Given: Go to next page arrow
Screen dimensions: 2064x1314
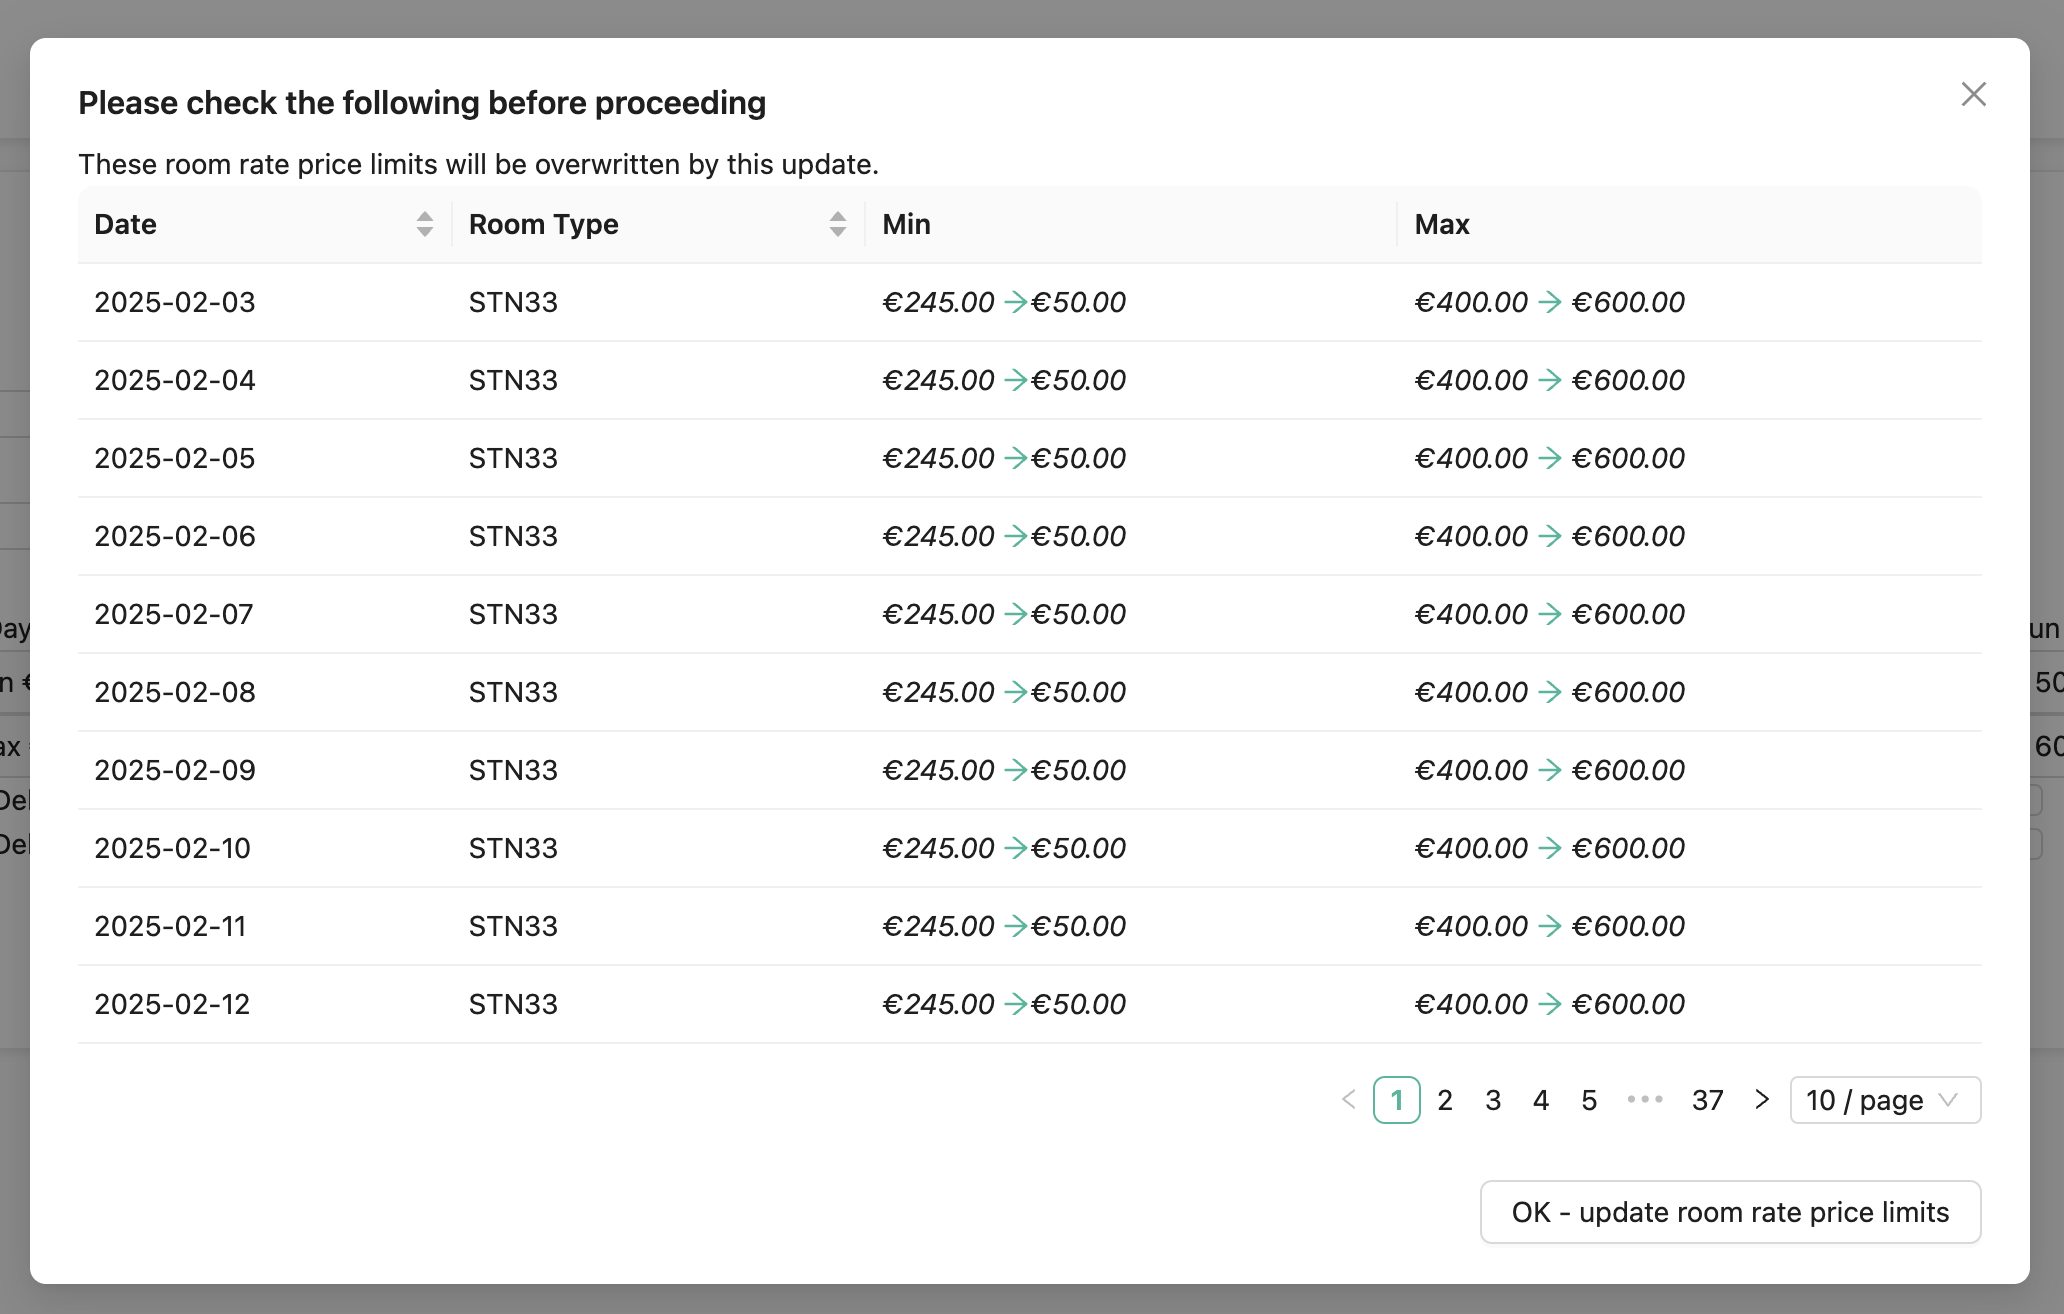Looking at the screenshot, I should tap(1762, 1100).
